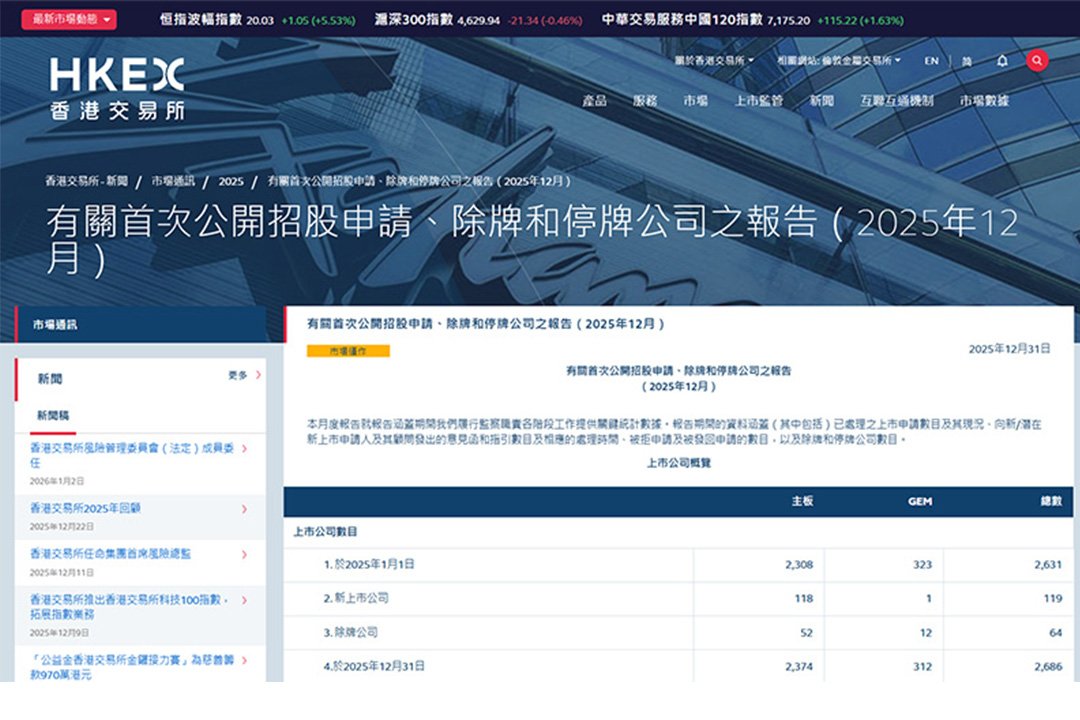1080x720 pixels.
Task: Click arrow beside 香港交易所任命集團首席風險總監
Action: pos(245,554)
